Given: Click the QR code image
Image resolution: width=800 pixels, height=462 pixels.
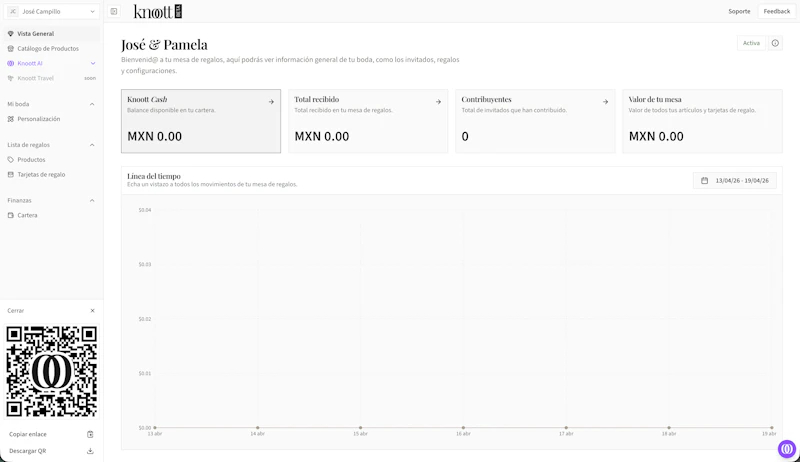Looking at the screenshot, I should [52, 371].
